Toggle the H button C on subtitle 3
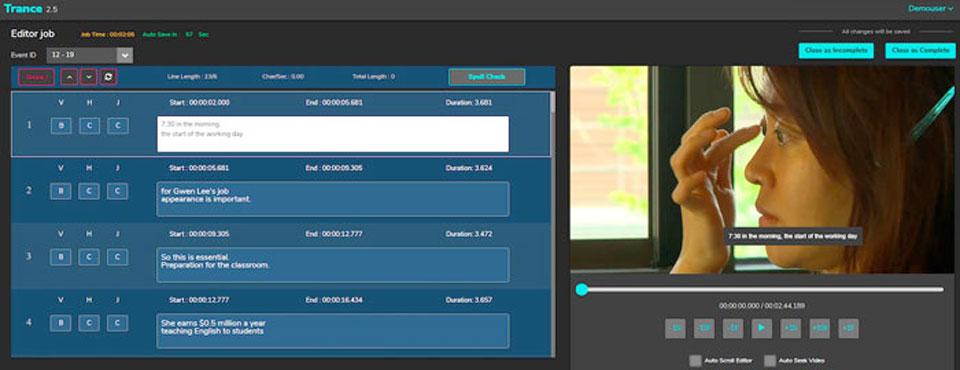 89,257
